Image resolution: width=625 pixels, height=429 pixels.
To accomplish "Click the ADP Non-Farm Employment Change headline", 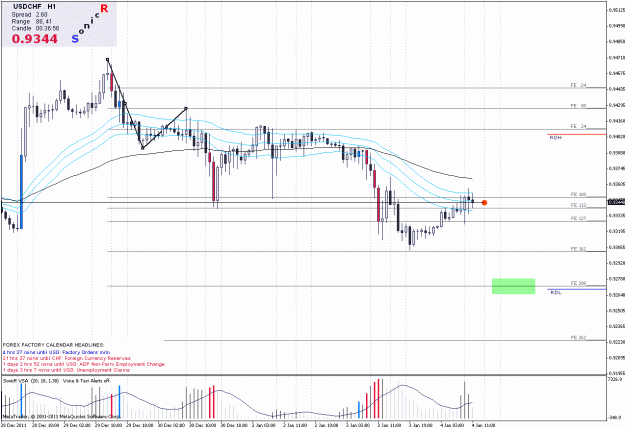I will 83,364.
